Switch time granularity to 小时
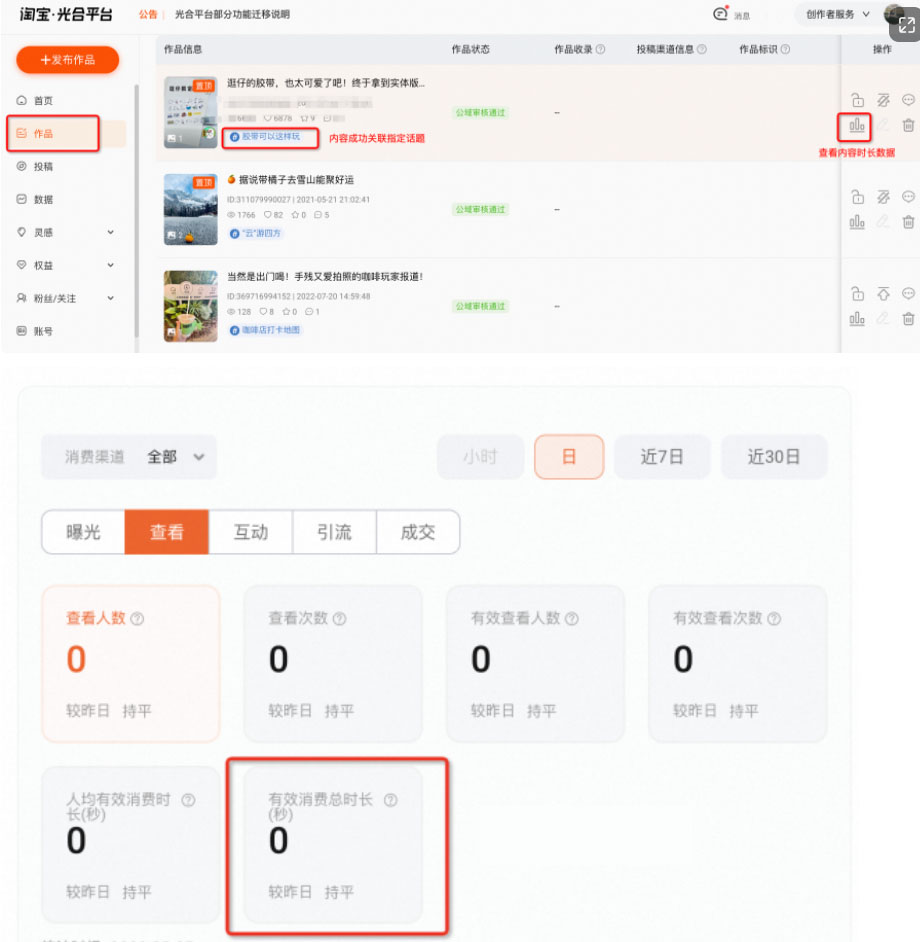 coord(481,455)
